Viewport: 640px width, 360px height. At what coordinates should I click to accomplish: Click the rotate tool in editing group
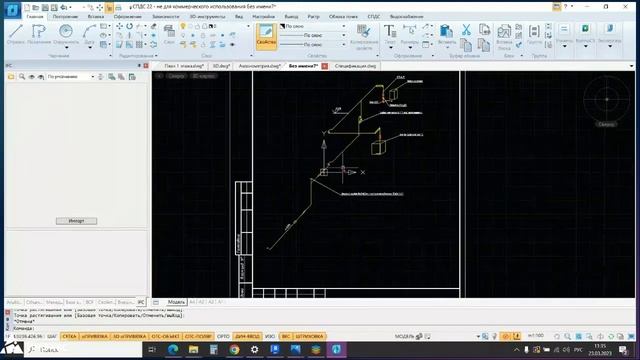(129, 26)
